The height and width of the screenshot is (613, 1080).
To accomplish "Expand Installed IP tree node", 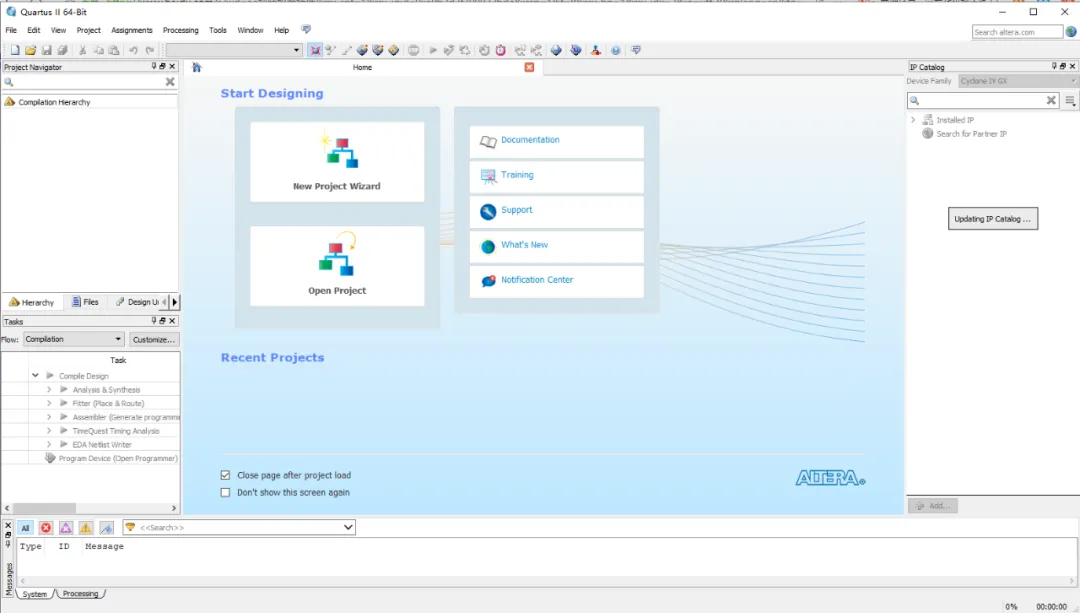I will click(x=913, y=120).
